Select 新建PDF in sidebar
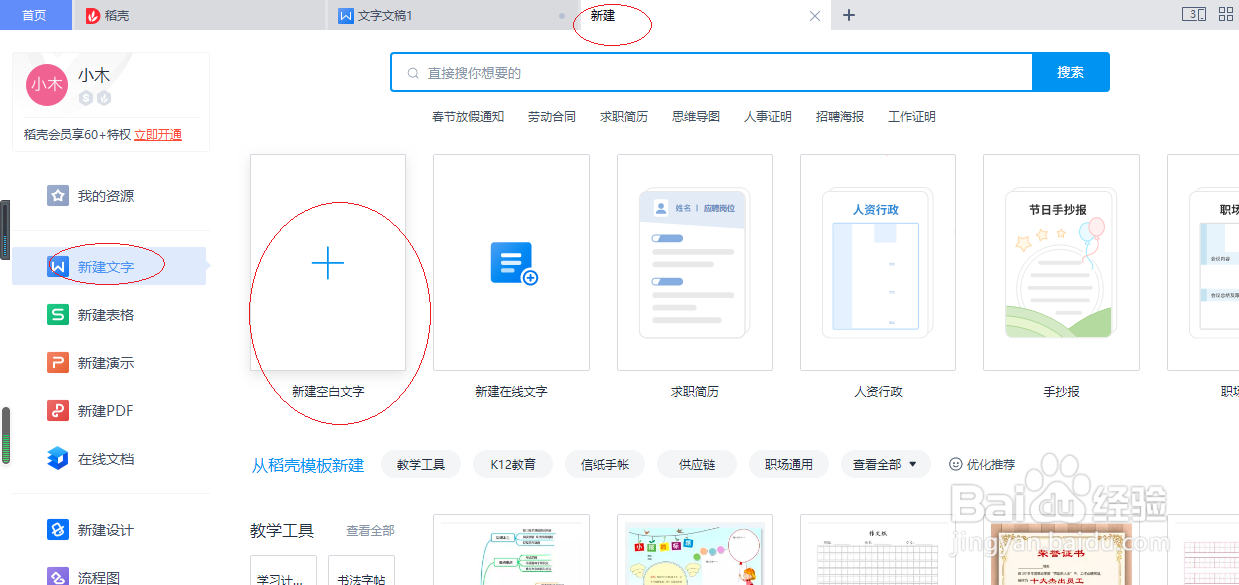Image resolution: width=1239 pixels, height=585 pixels. [x=109, y=411]
